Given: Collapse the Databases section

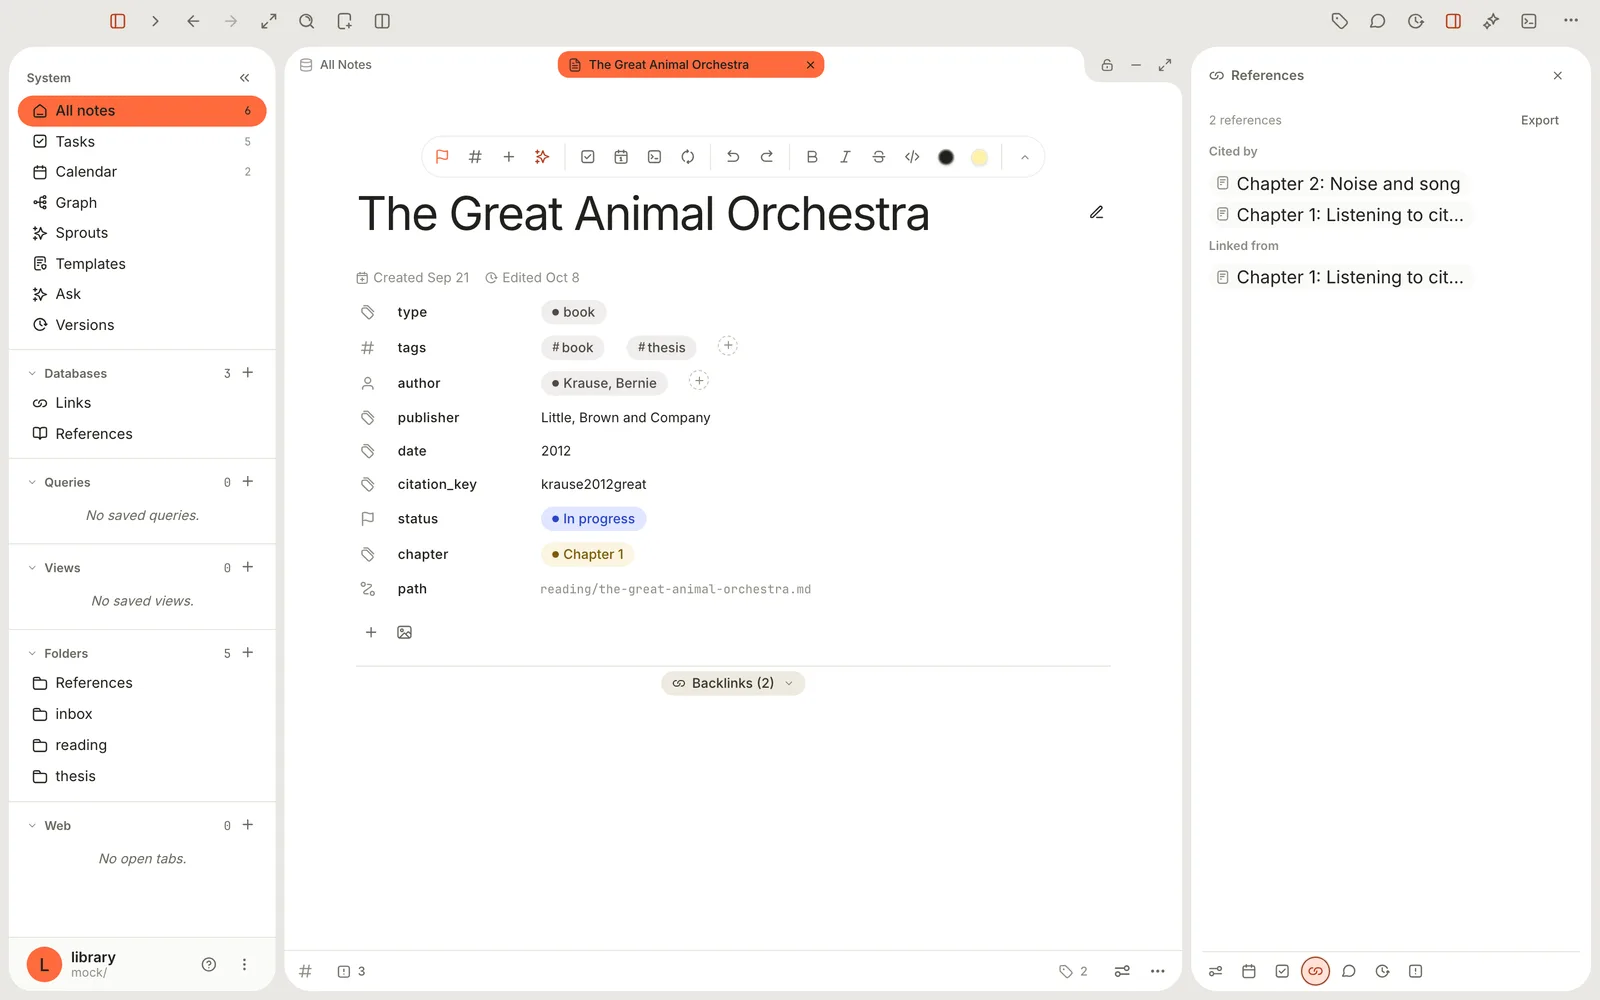Looking at the screenshot, I should coord(32,374).
